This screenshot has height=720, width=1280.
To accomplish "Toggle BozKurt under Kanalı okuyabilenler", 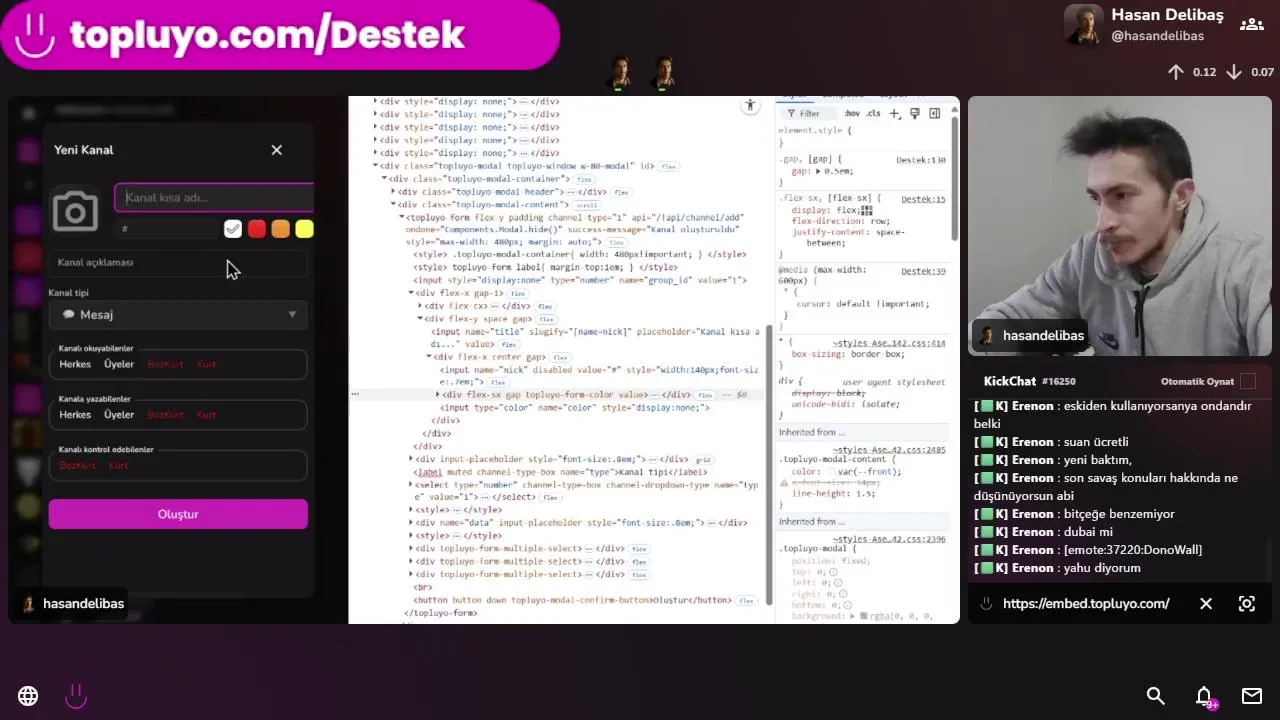I will click(165, 364).
